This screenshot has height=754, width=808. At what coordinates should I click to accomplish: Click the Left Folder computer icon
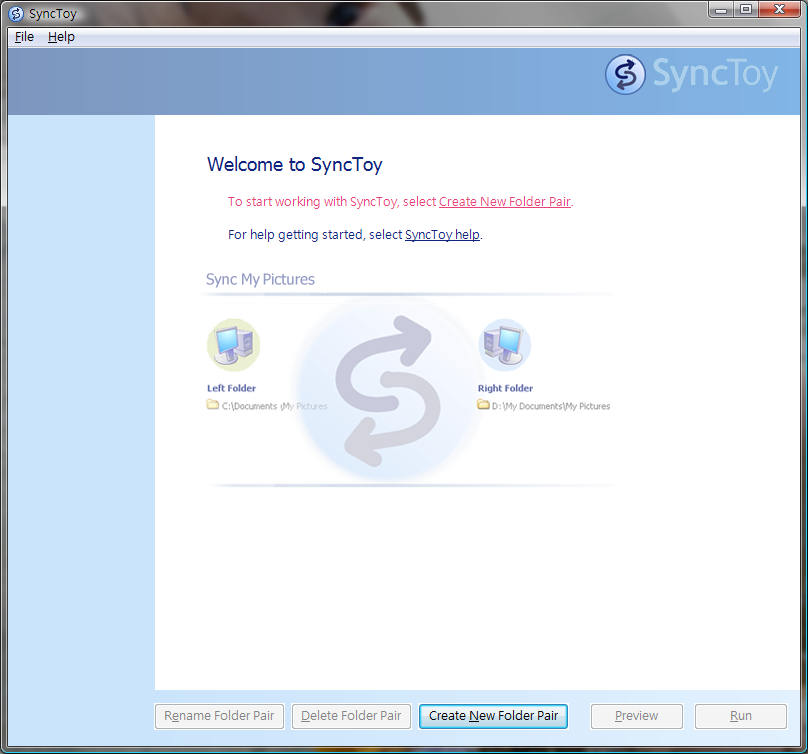coord(233,345)
